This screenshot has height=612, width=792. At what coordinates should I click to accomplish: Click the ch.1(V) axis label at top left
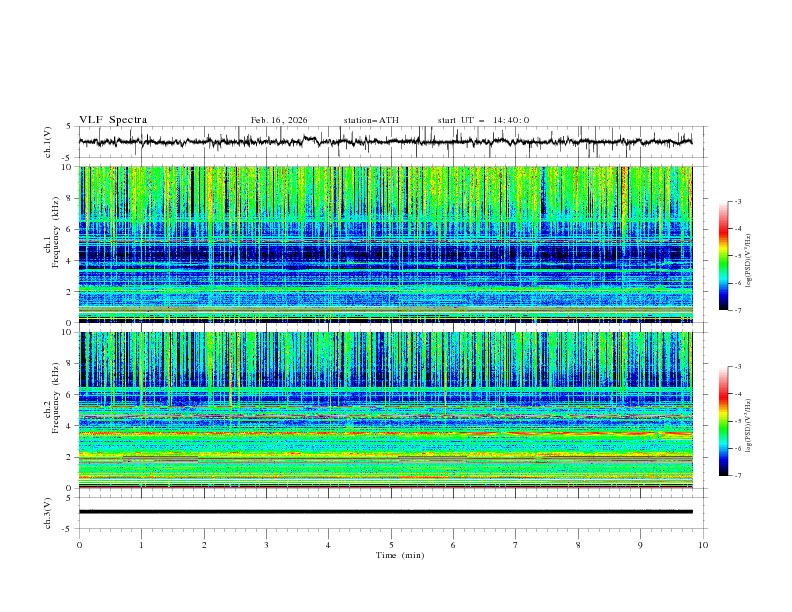pyautogui.click(x=47, y=142)
